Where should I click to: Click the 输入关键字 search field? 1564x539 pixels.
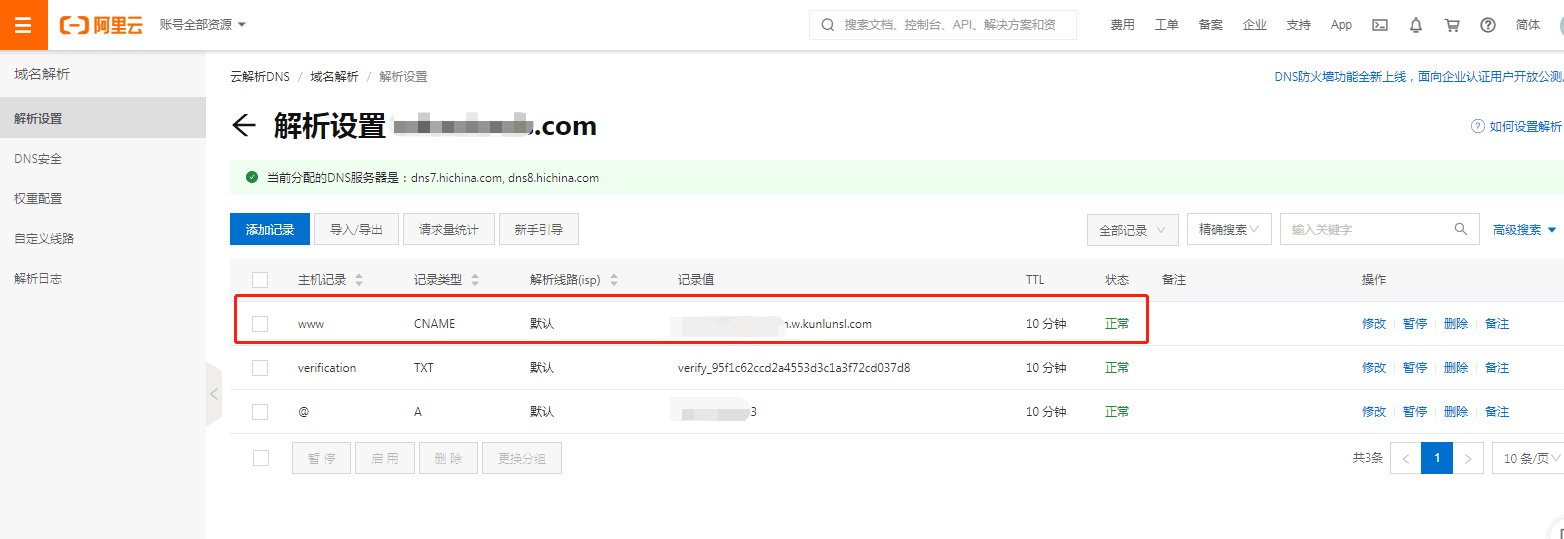point(1365,229)
